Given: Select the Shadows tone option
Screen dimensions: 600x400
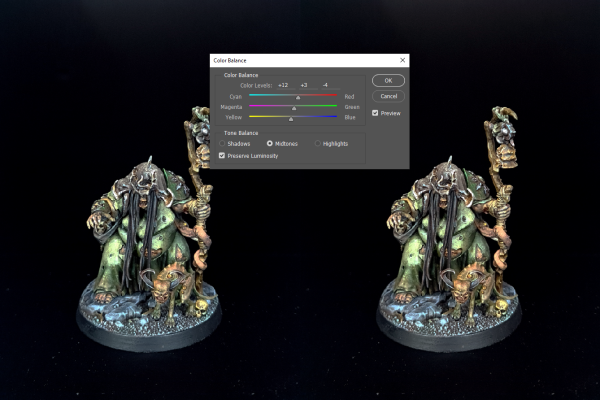Looking at the screenshot, I should pyautogui.click(x=222, y=143).
